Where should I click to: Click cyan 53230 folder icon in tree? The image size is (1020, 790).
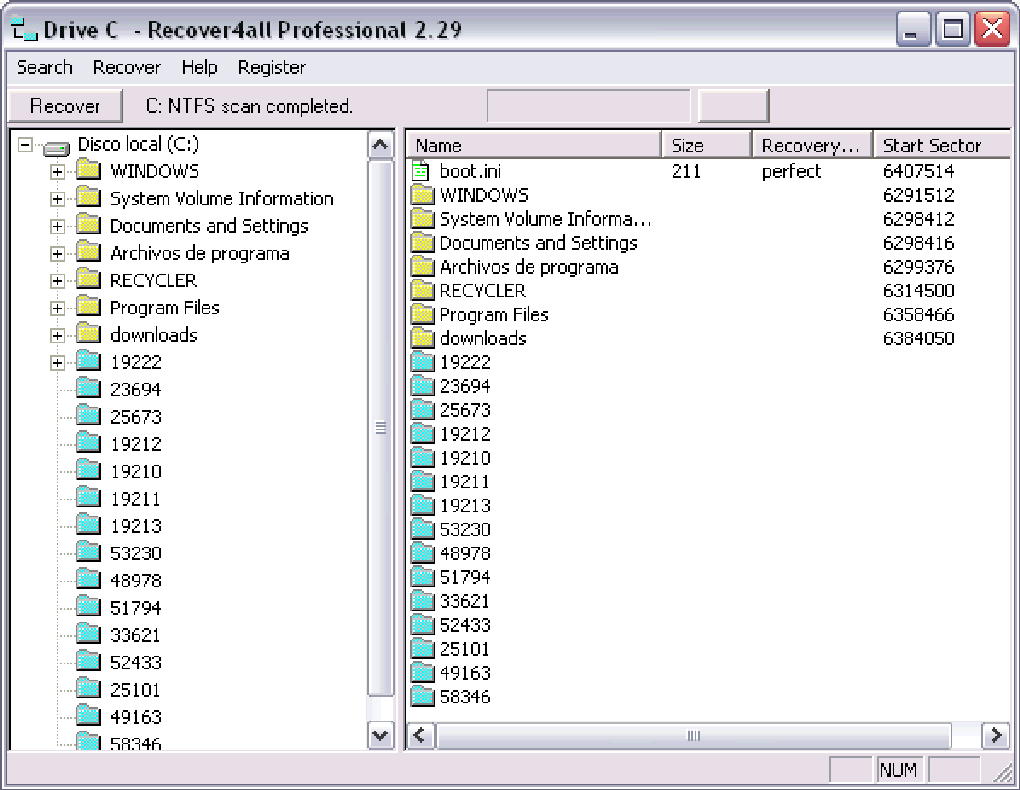(x=88, y=553)
